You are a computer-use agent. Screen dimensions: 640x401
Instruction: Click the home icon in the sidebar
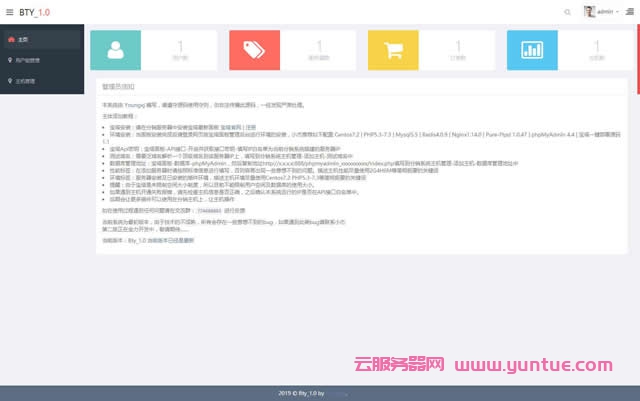point(10,40)
